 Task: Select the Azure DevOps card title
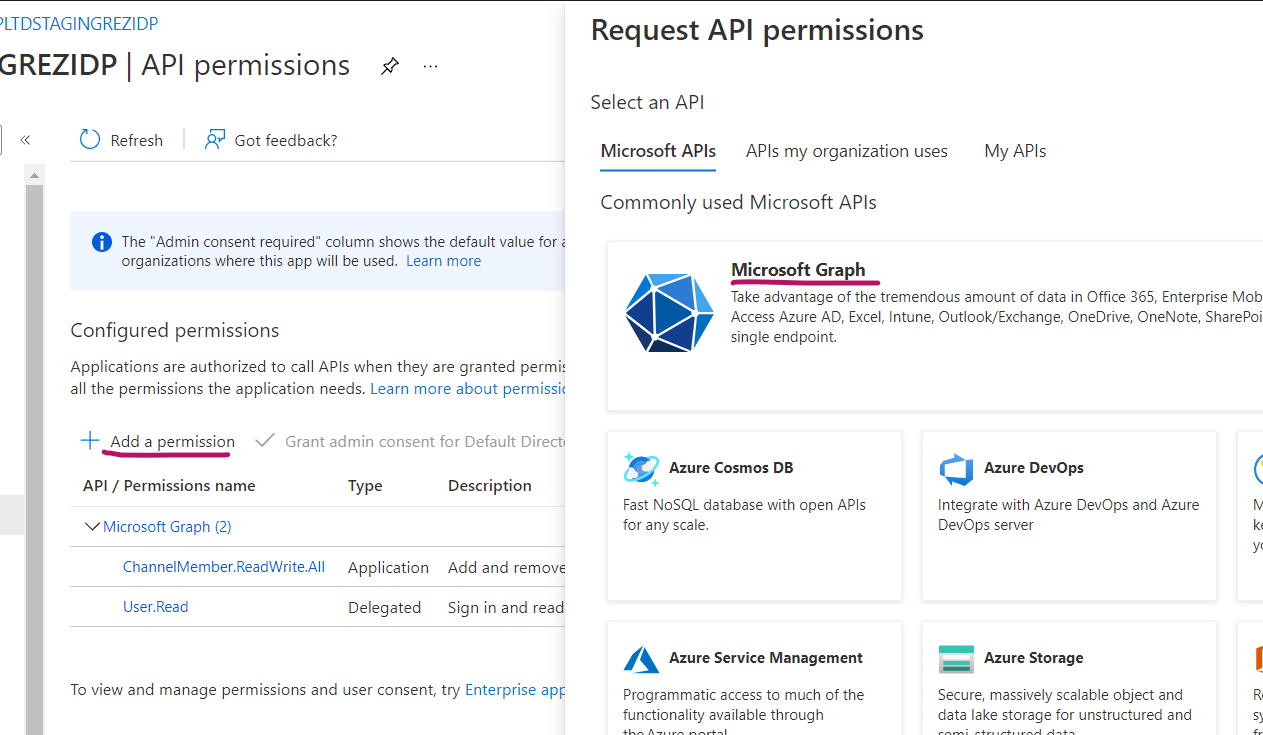pos(1034,468)
